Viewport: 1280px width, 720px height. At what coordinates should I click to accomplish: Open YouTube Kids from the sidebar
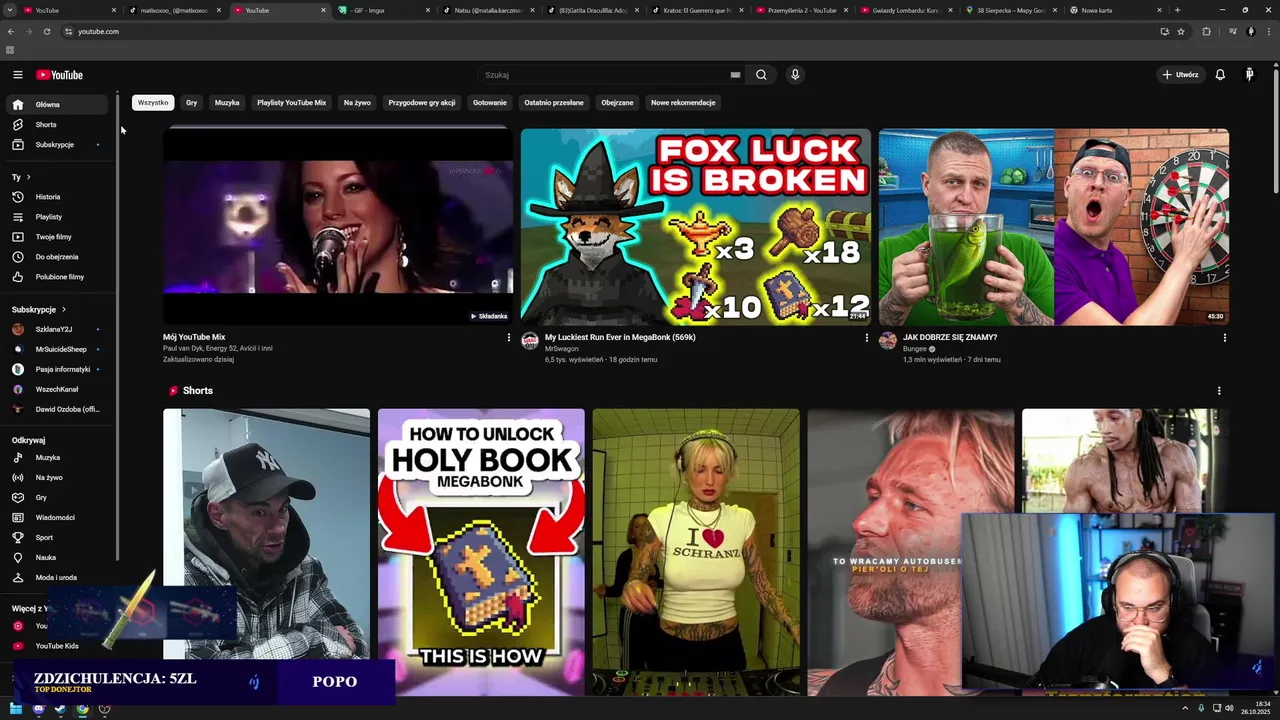point(56,646)
